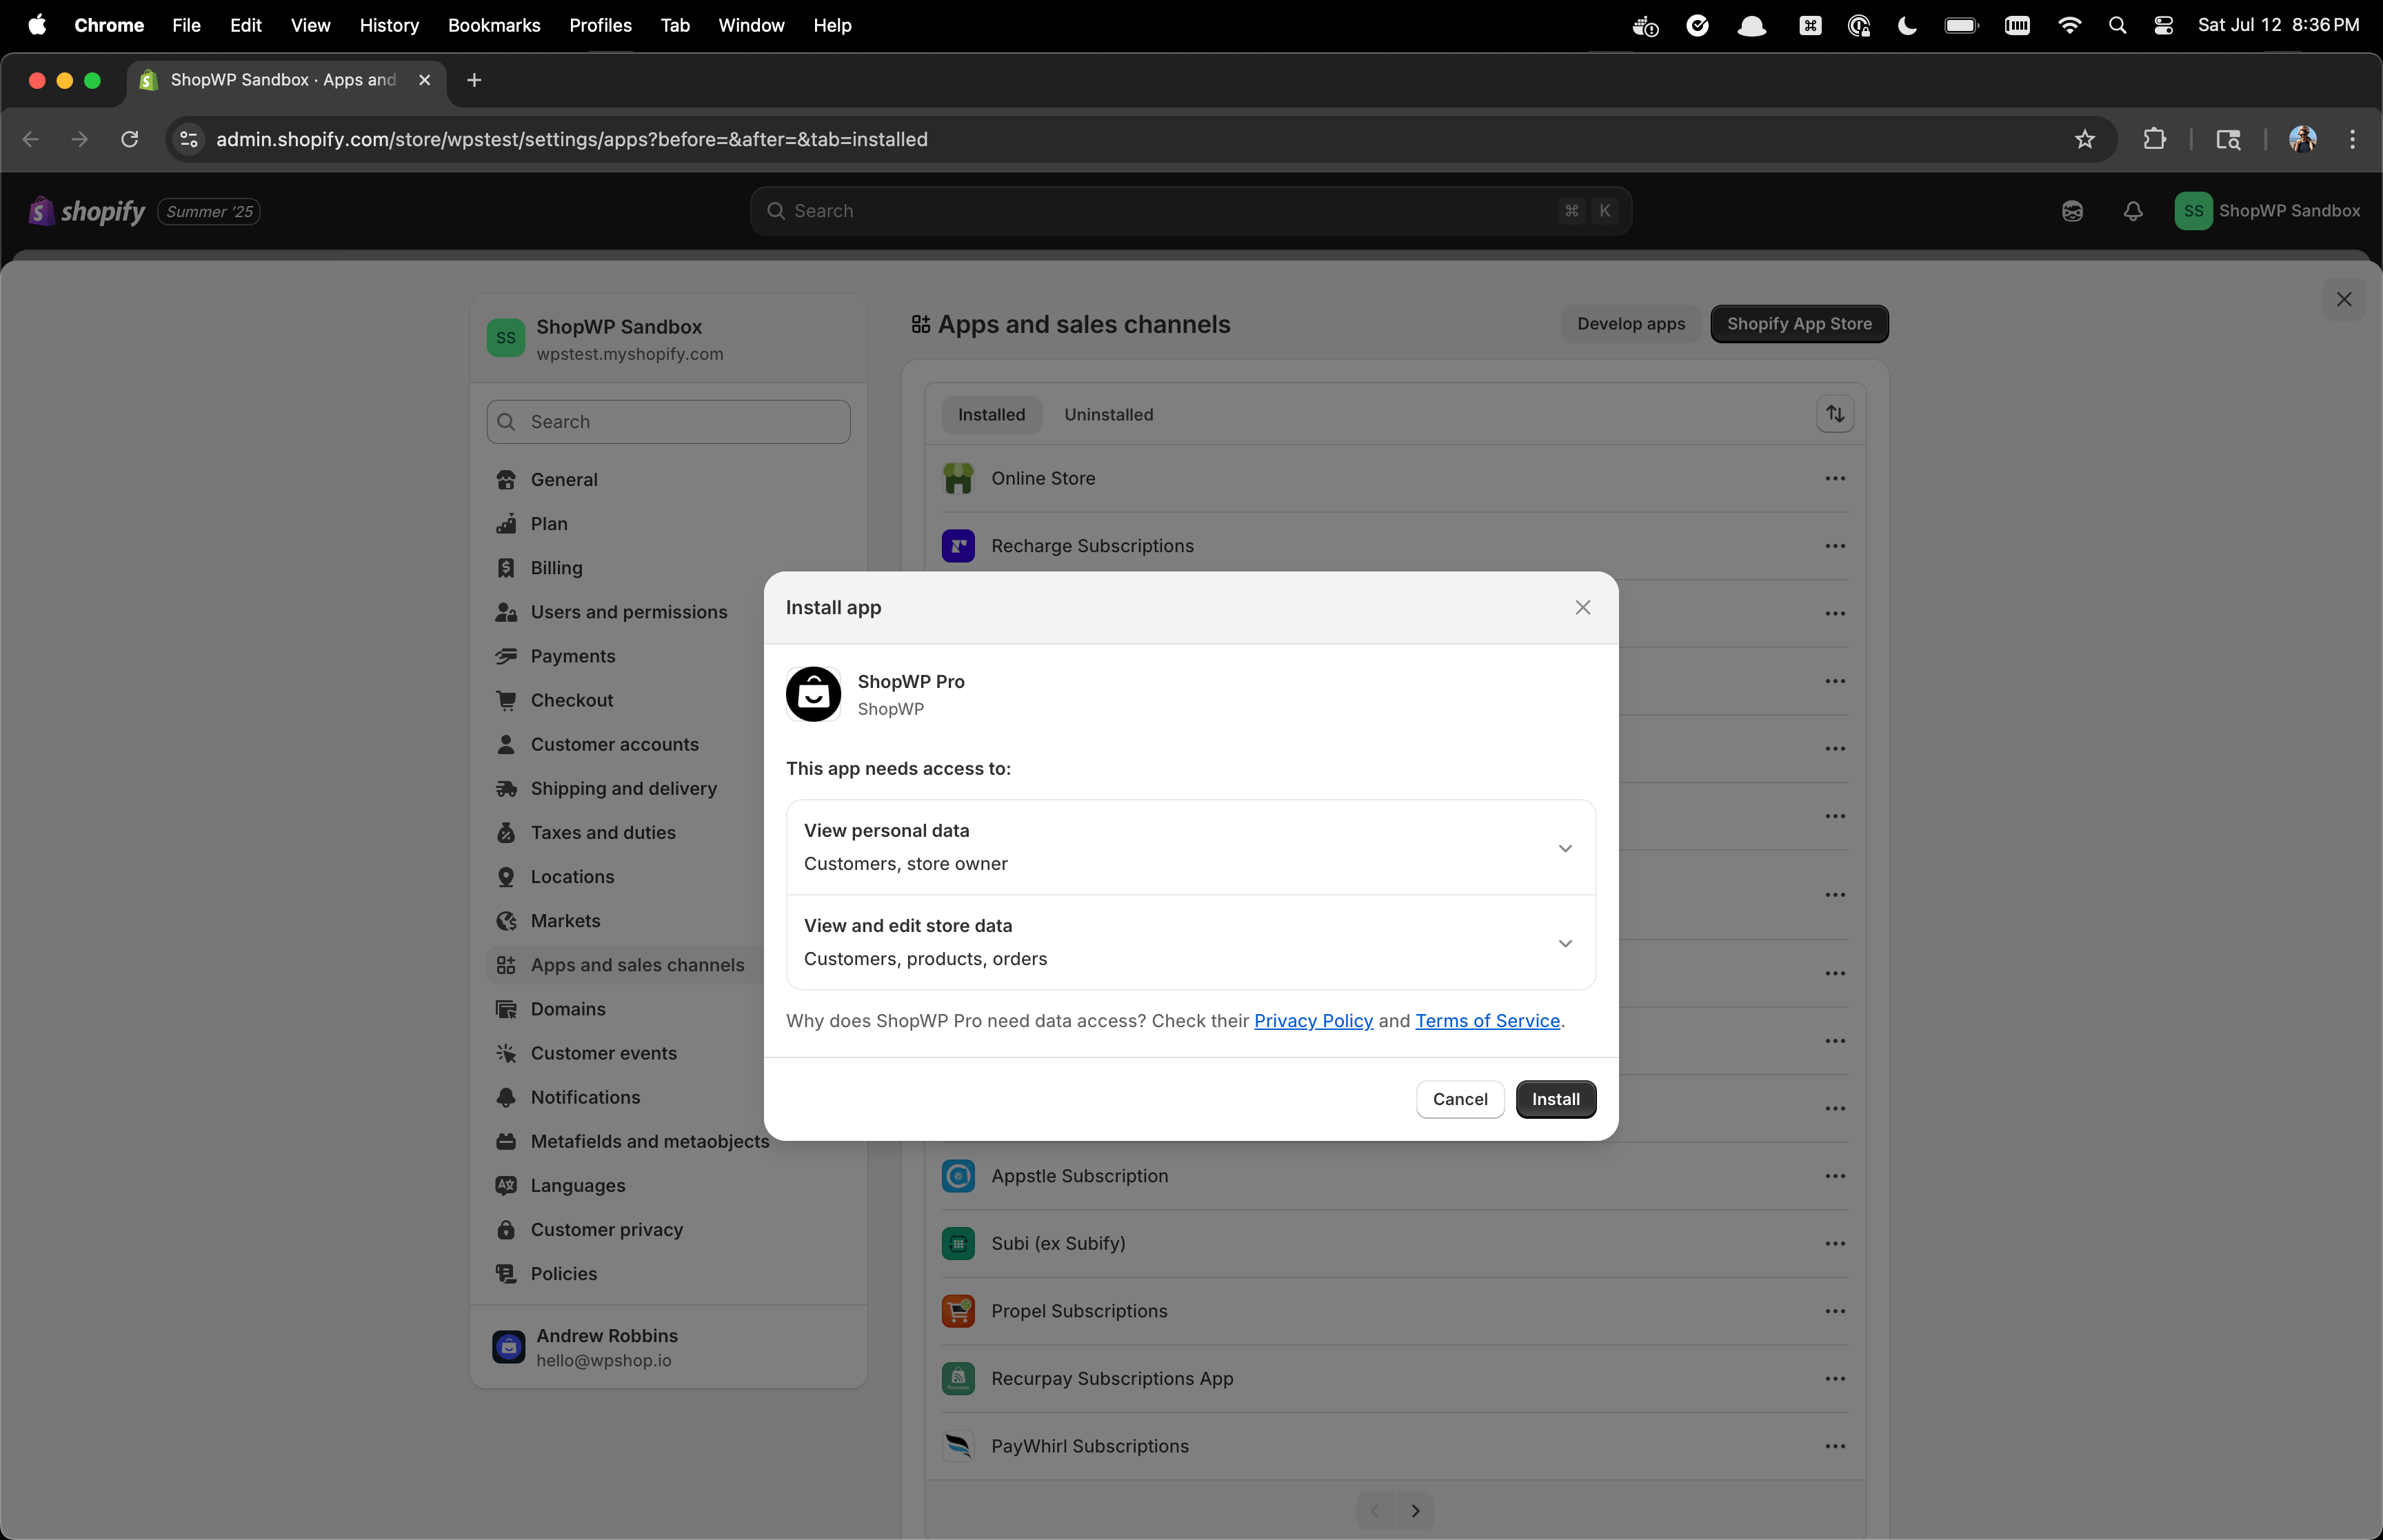The image size is (2383, 1540).
Task: Open the Chrome Bookmarks menu
Action: click(x=494, y=25)
